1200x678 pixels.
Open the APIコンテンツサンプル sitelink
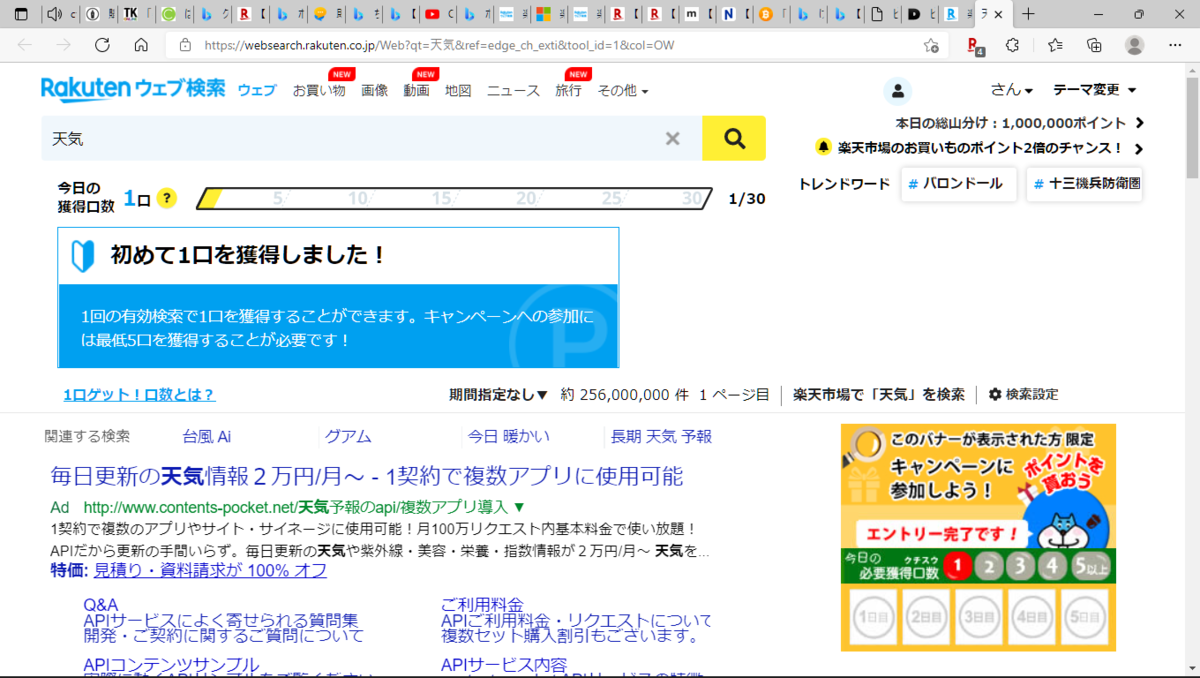coord(171,665)
